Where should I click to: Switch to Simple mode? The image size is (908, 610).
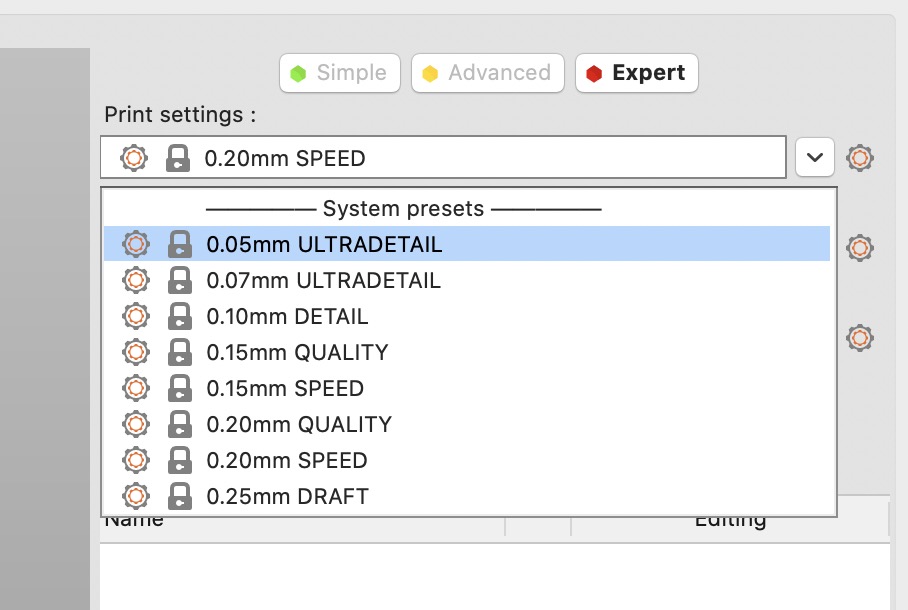340,73
